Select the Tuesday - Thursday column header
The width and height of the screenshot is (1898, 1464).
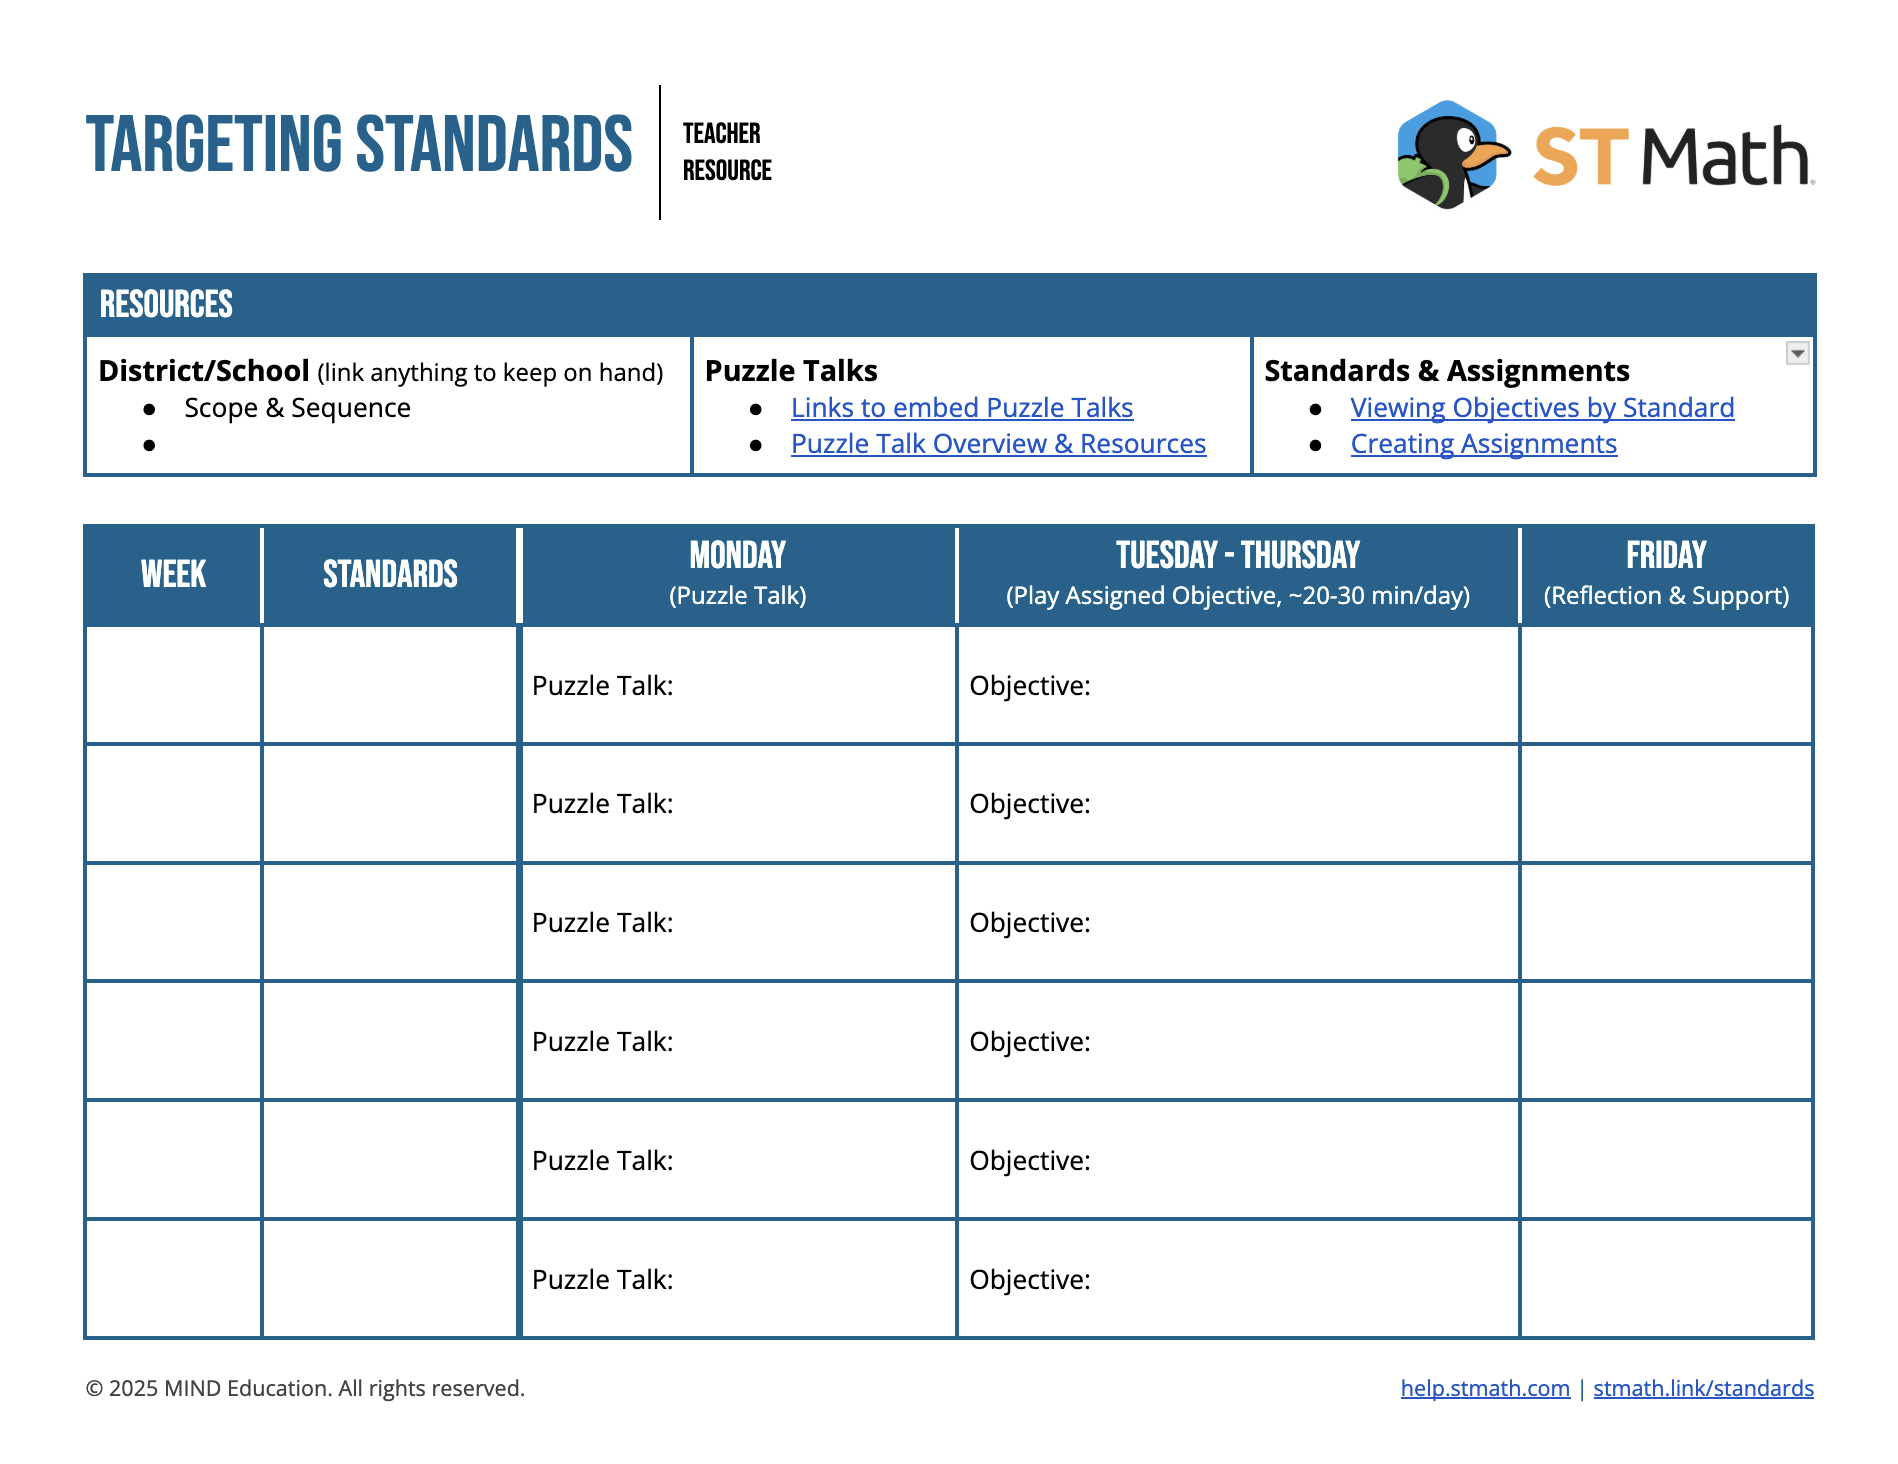pyautogui.click(x=1237, y=574)
